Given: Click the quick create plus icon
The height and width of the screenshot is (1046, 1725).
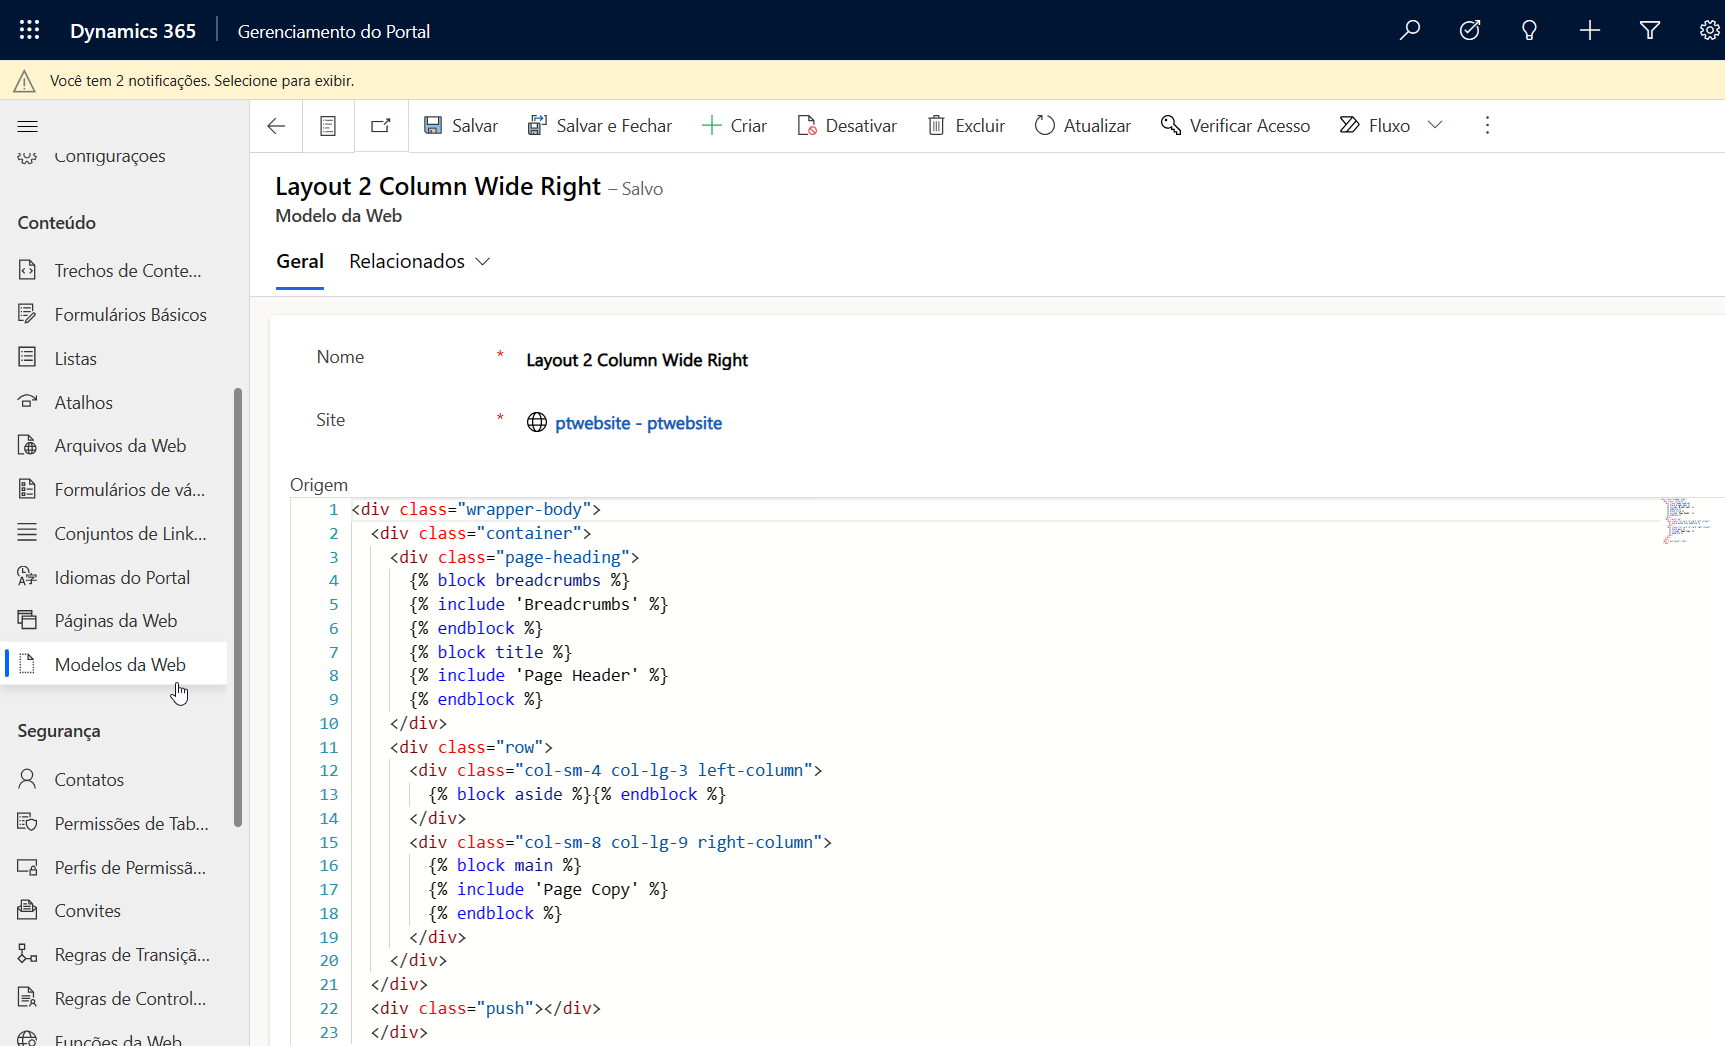Looking at the screenshot, I should [1590, 30].
